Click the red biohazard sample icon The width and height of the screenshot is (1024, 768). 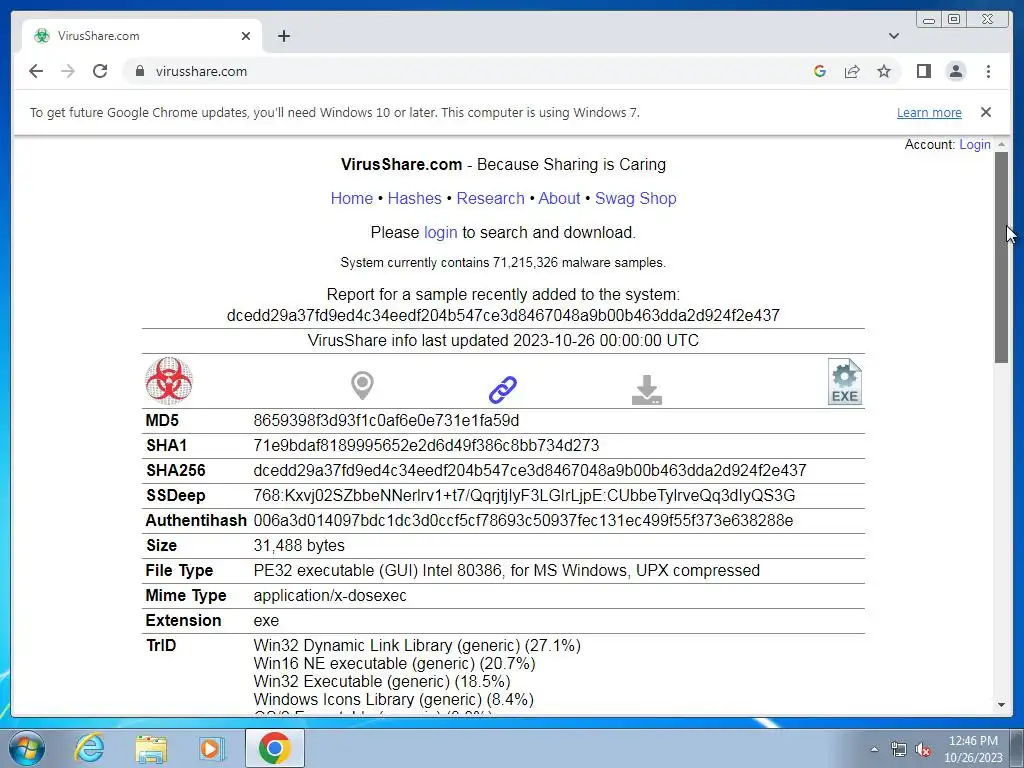coord(169,381)
